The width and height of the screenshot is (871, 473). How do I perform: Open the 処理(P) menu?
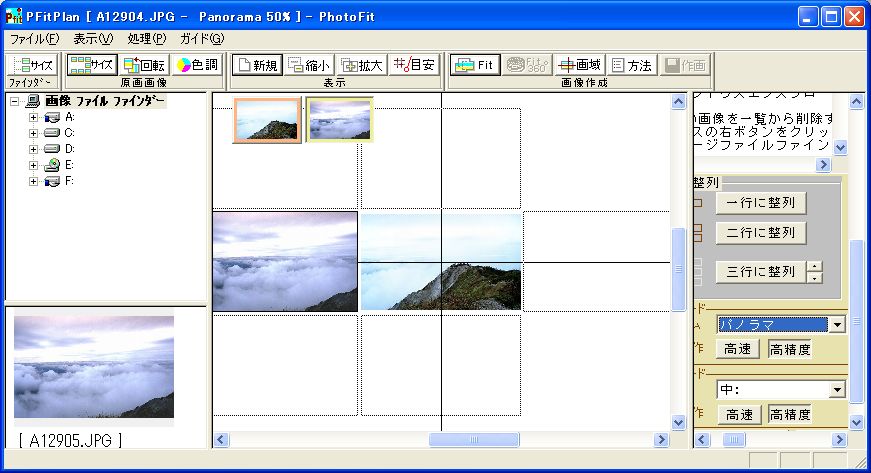tap(147, 39)
